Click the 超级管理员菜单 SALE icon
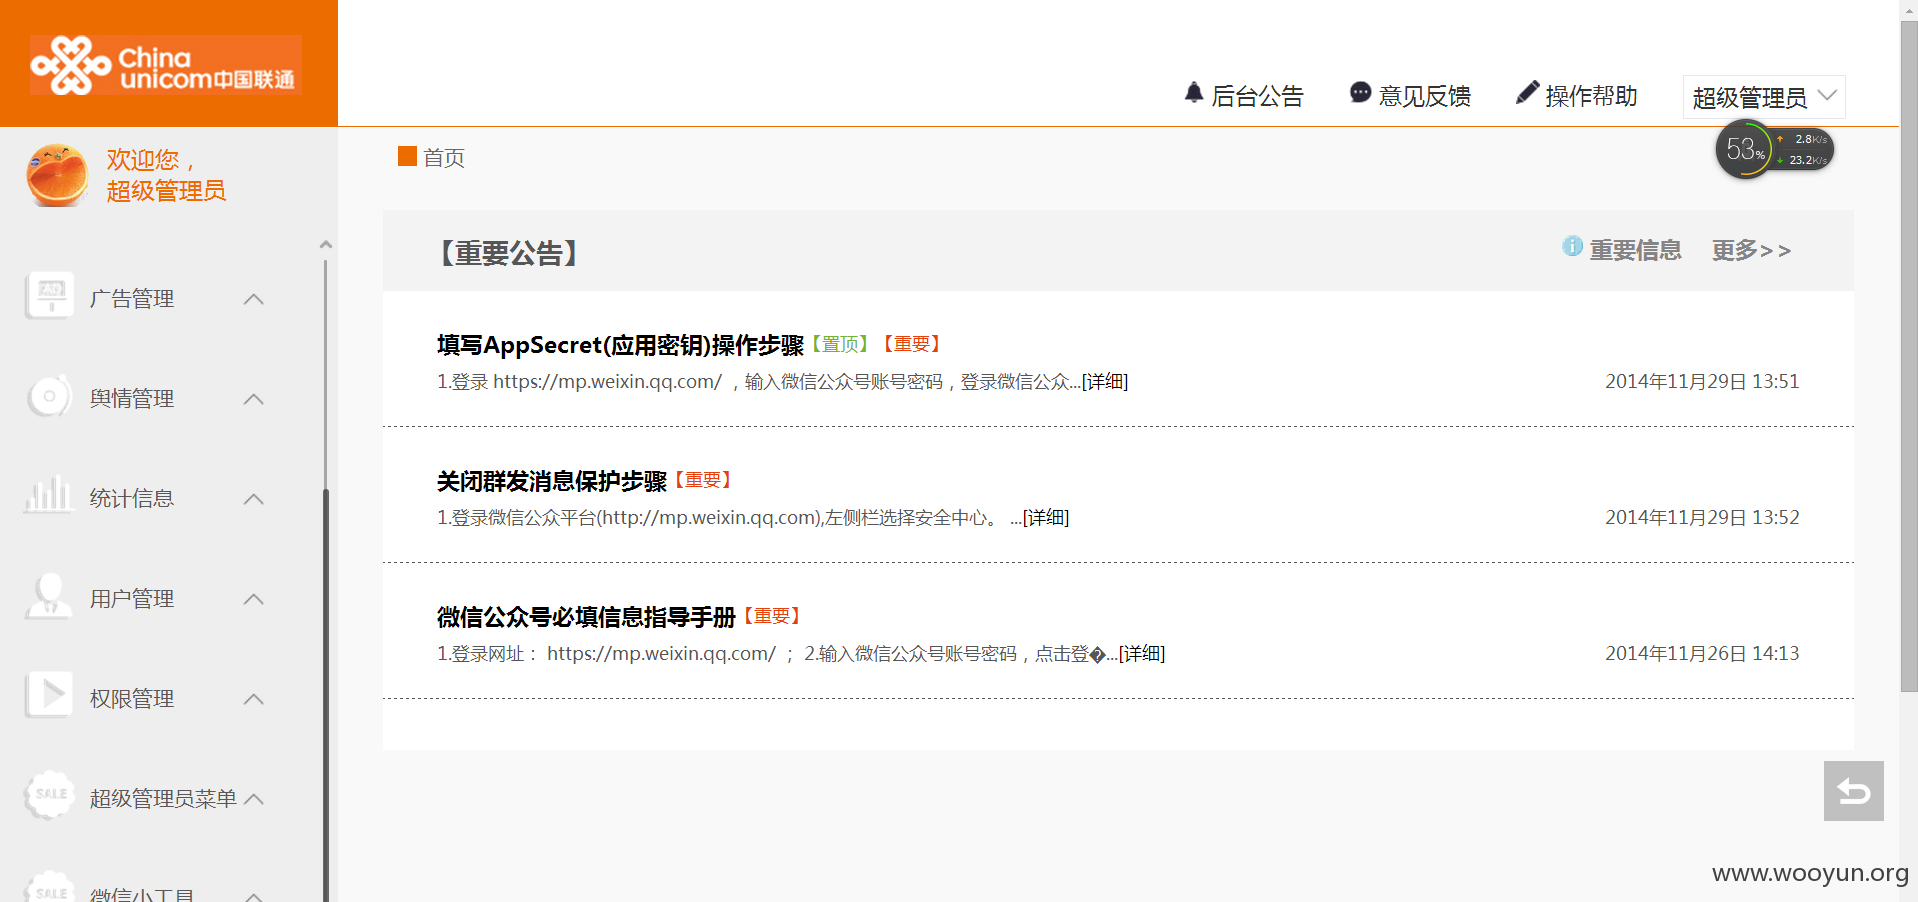The image size is (1918, 902). point(49,796)
